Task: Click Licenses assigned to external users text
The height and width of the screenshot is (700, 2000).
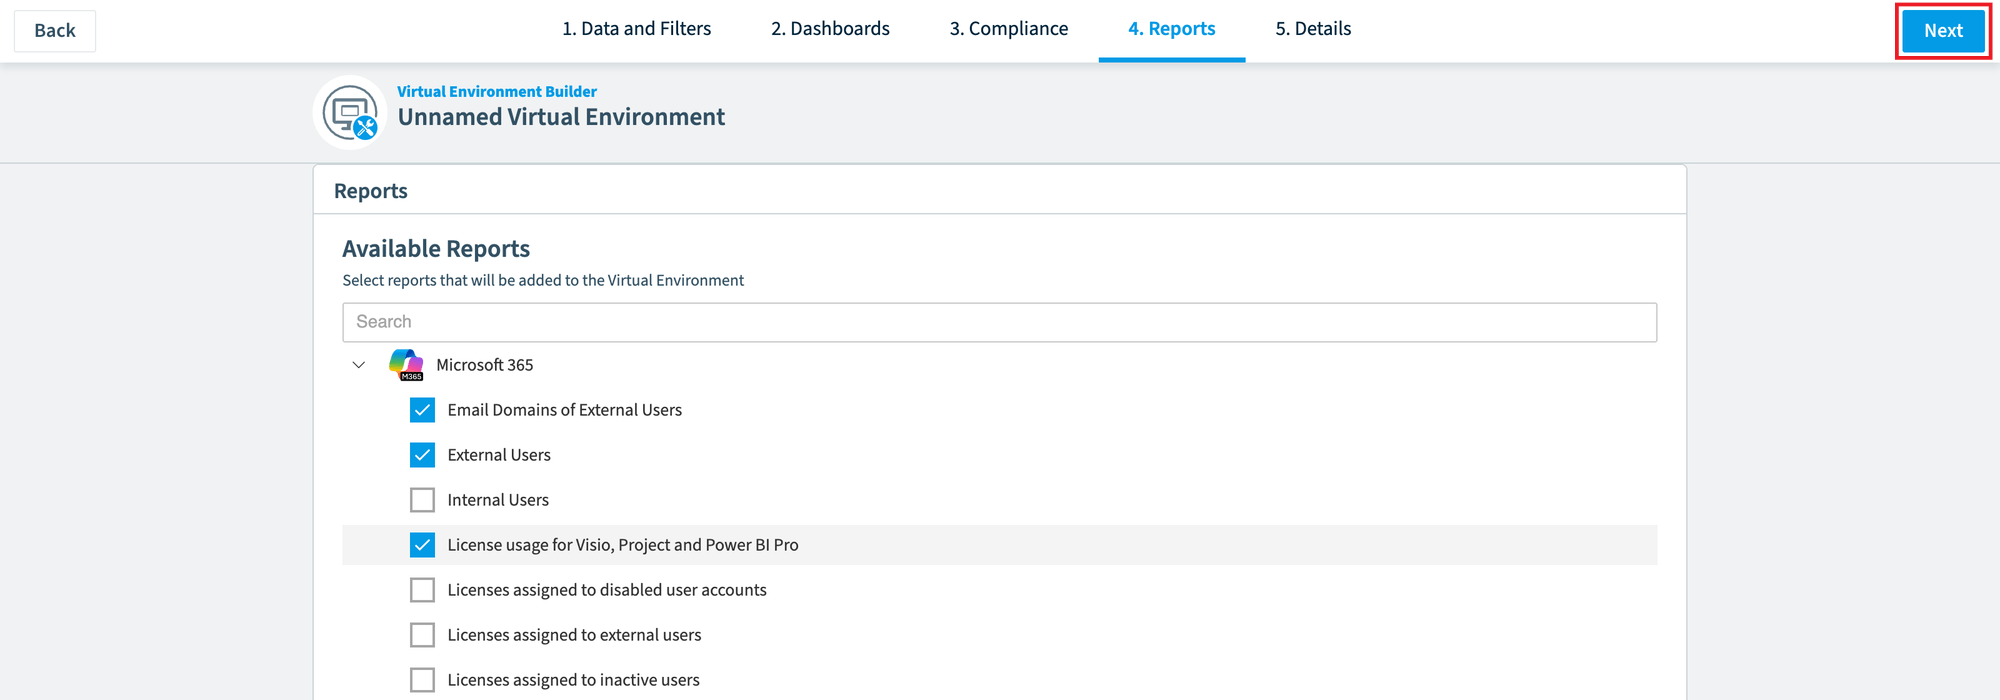Action: coord(574,635)
